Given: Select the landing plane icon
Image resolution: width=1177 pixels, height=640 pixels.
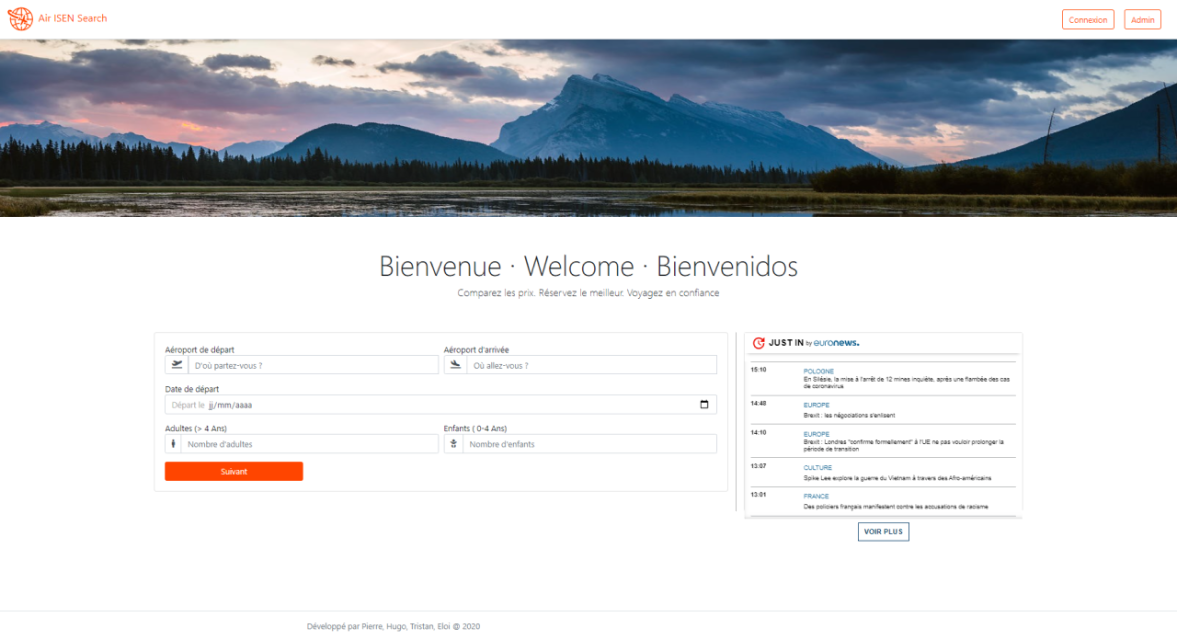Looking at the screenshot, I should 456,364.
